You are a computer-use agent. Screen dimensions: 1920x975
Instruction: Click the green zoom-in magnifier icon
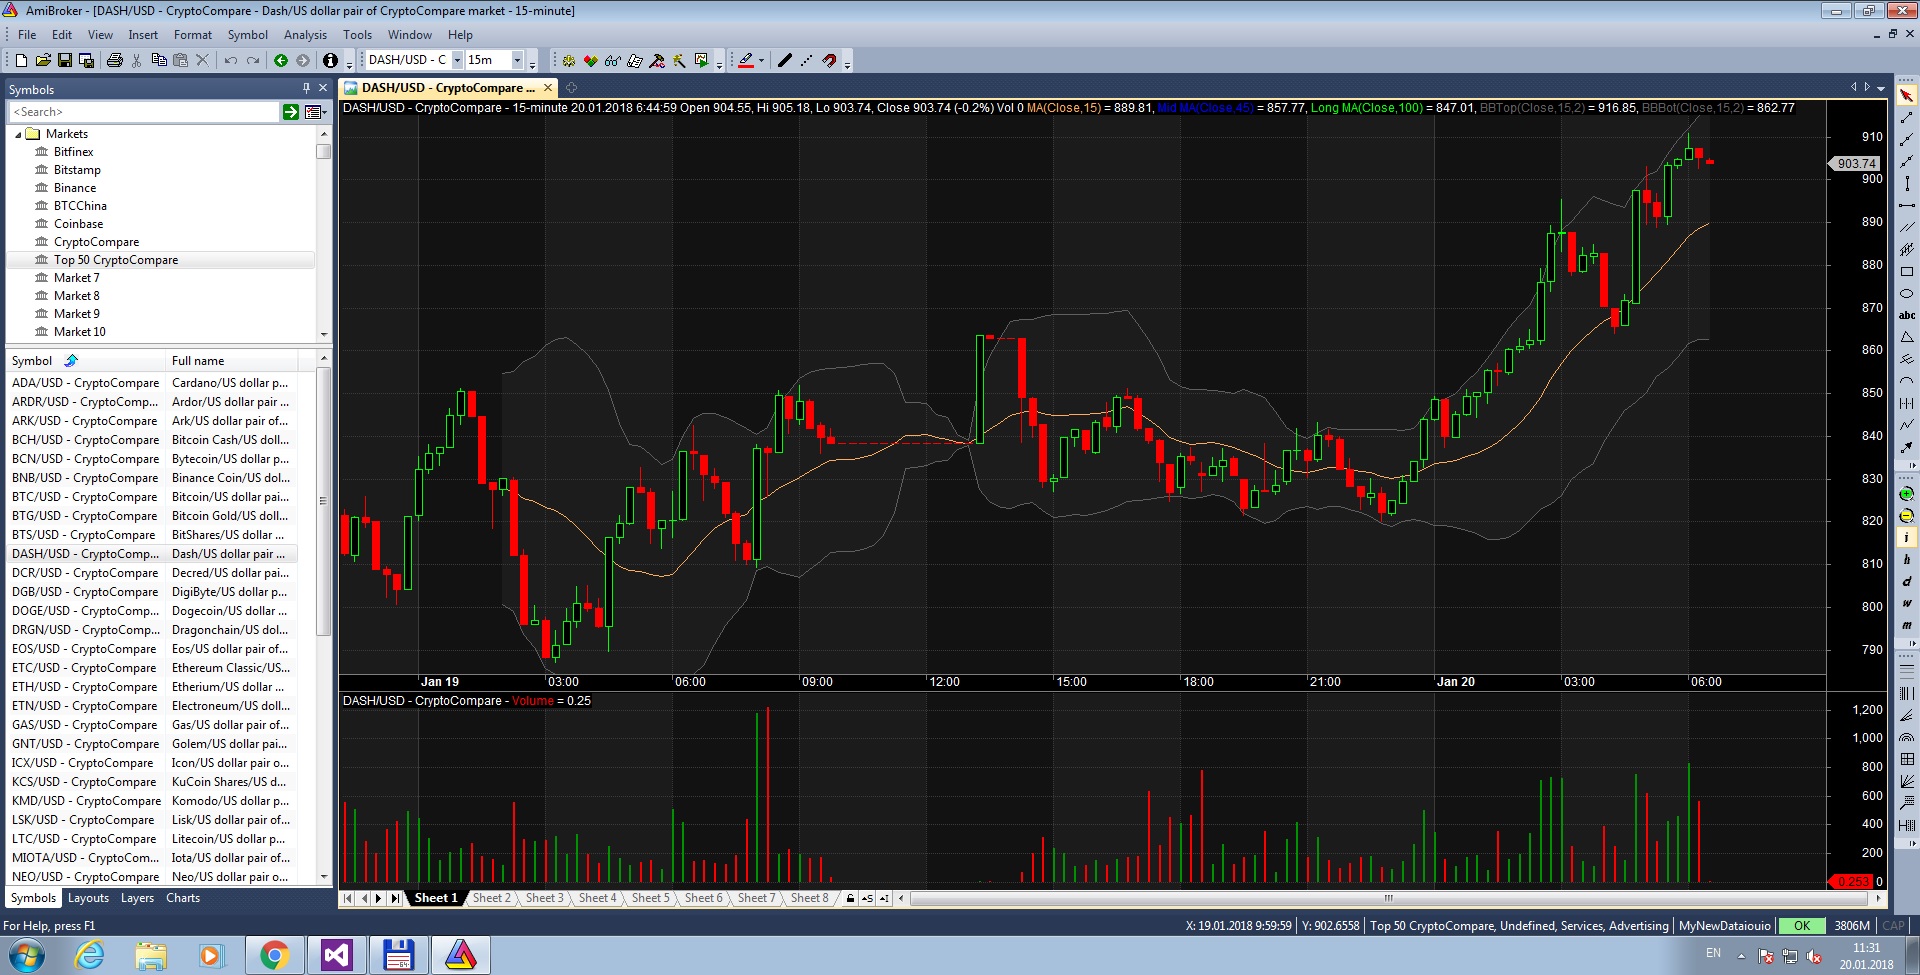[x=1907, y=494]
